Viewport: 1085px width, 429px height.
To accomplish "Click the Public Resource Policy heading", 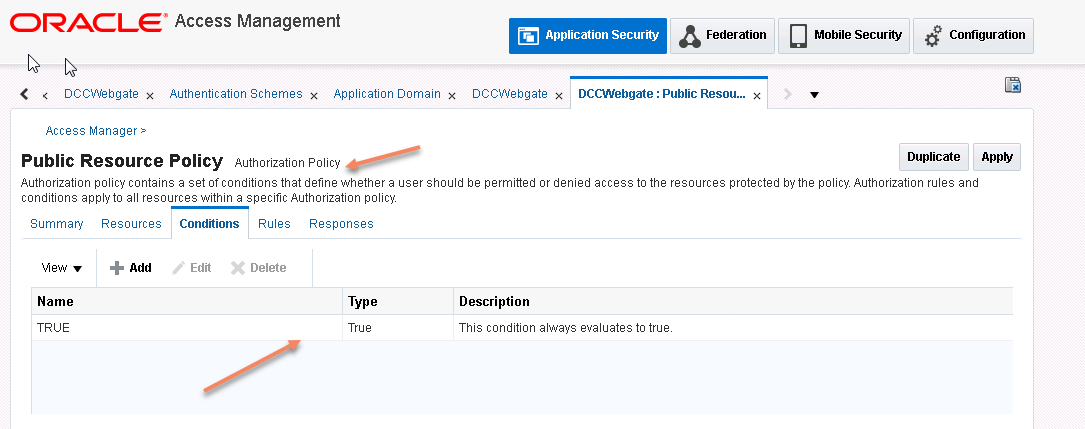I will coord(122,161).
